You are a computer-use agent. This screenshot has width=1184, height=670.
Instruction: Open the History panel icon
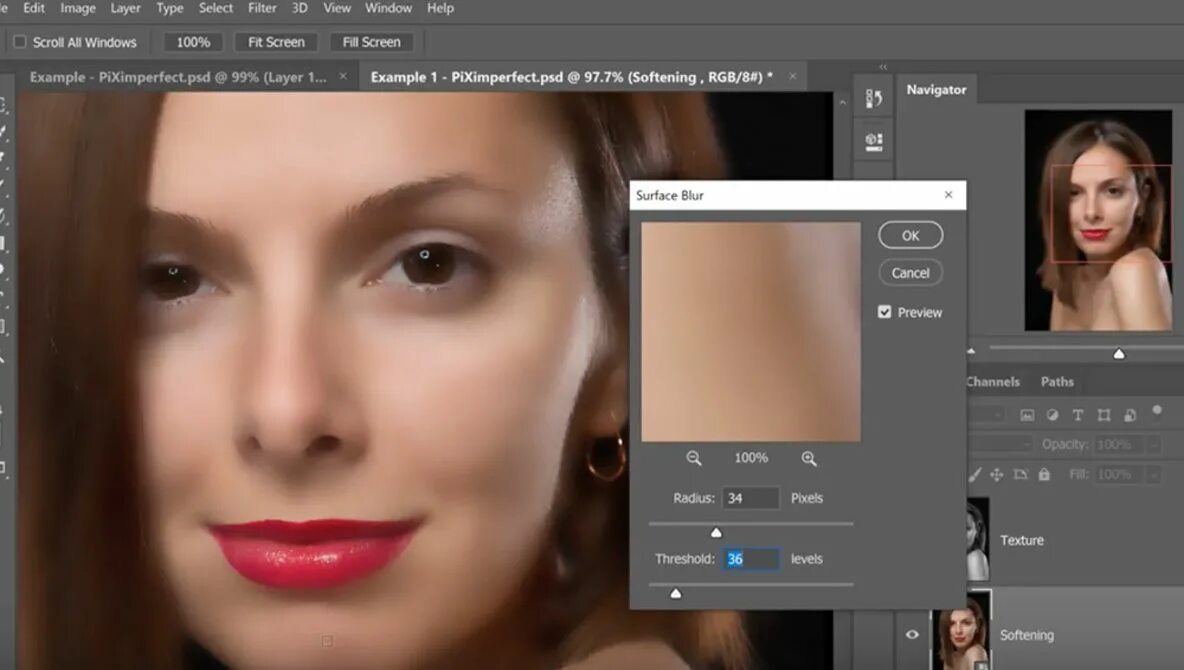tap(874, 99)
